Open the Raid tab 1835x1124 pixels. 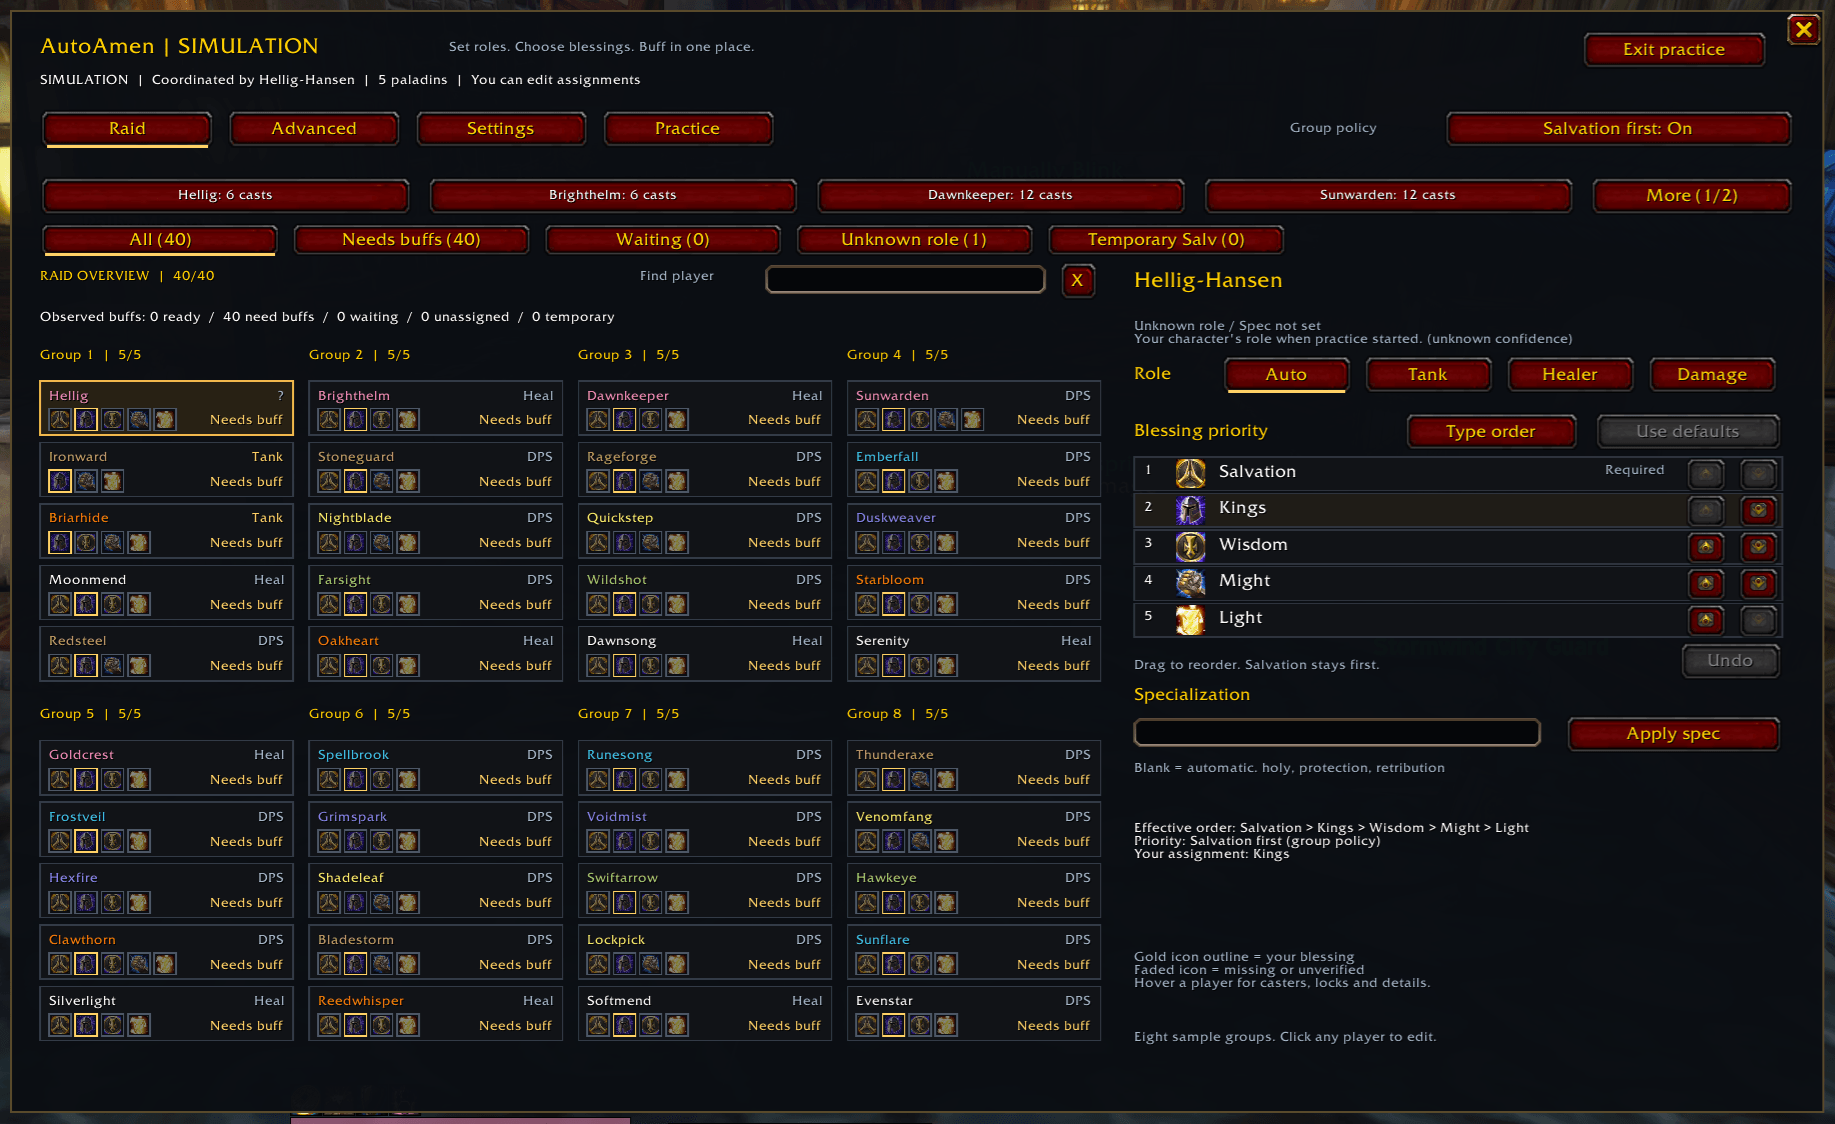pos(127,129)
